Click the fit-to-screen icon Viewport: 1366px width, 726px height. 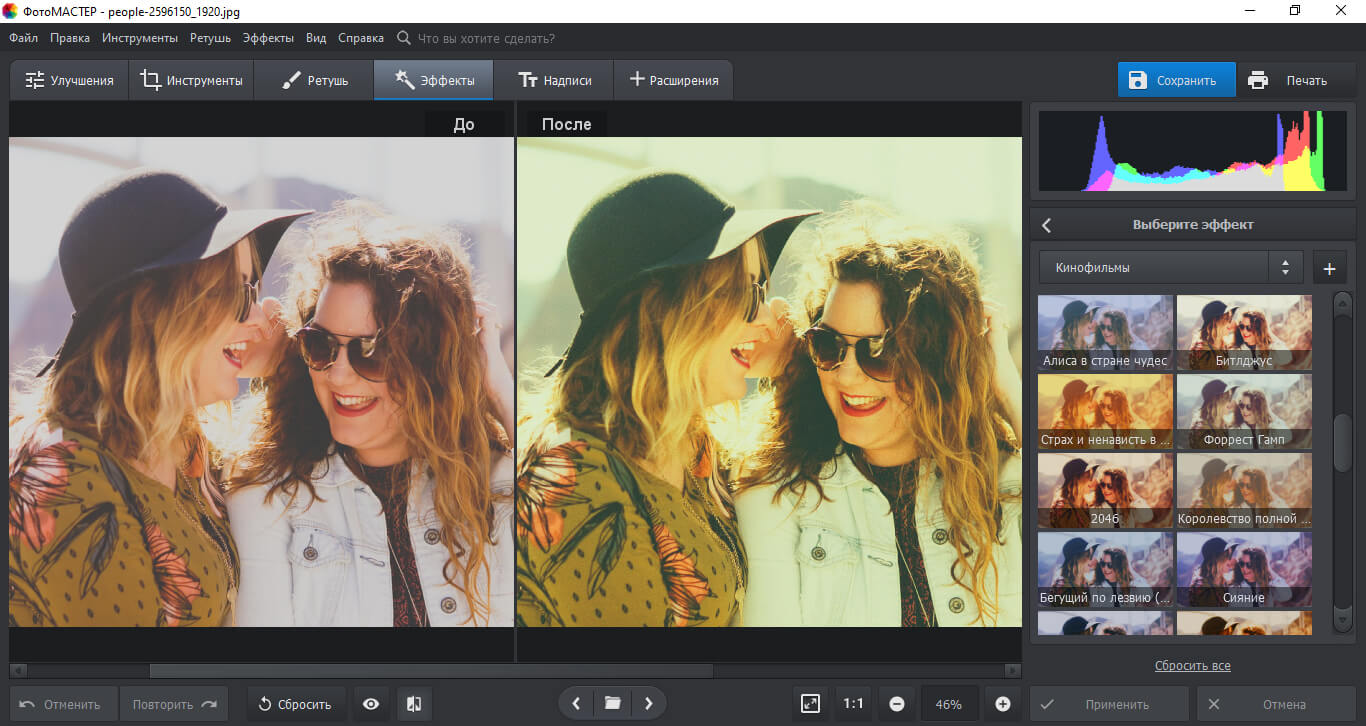point(811,704)
